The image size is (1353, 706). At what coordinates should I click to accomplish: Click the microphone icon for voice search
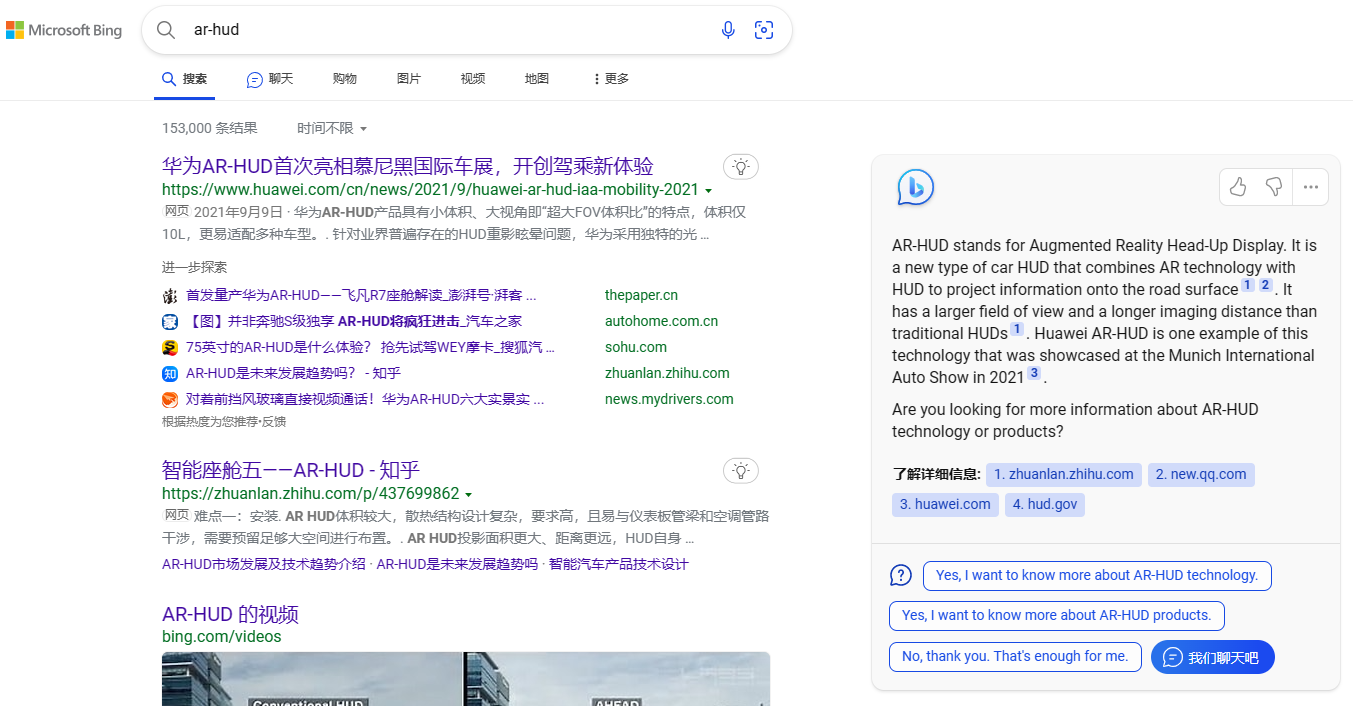pos(728,30)
